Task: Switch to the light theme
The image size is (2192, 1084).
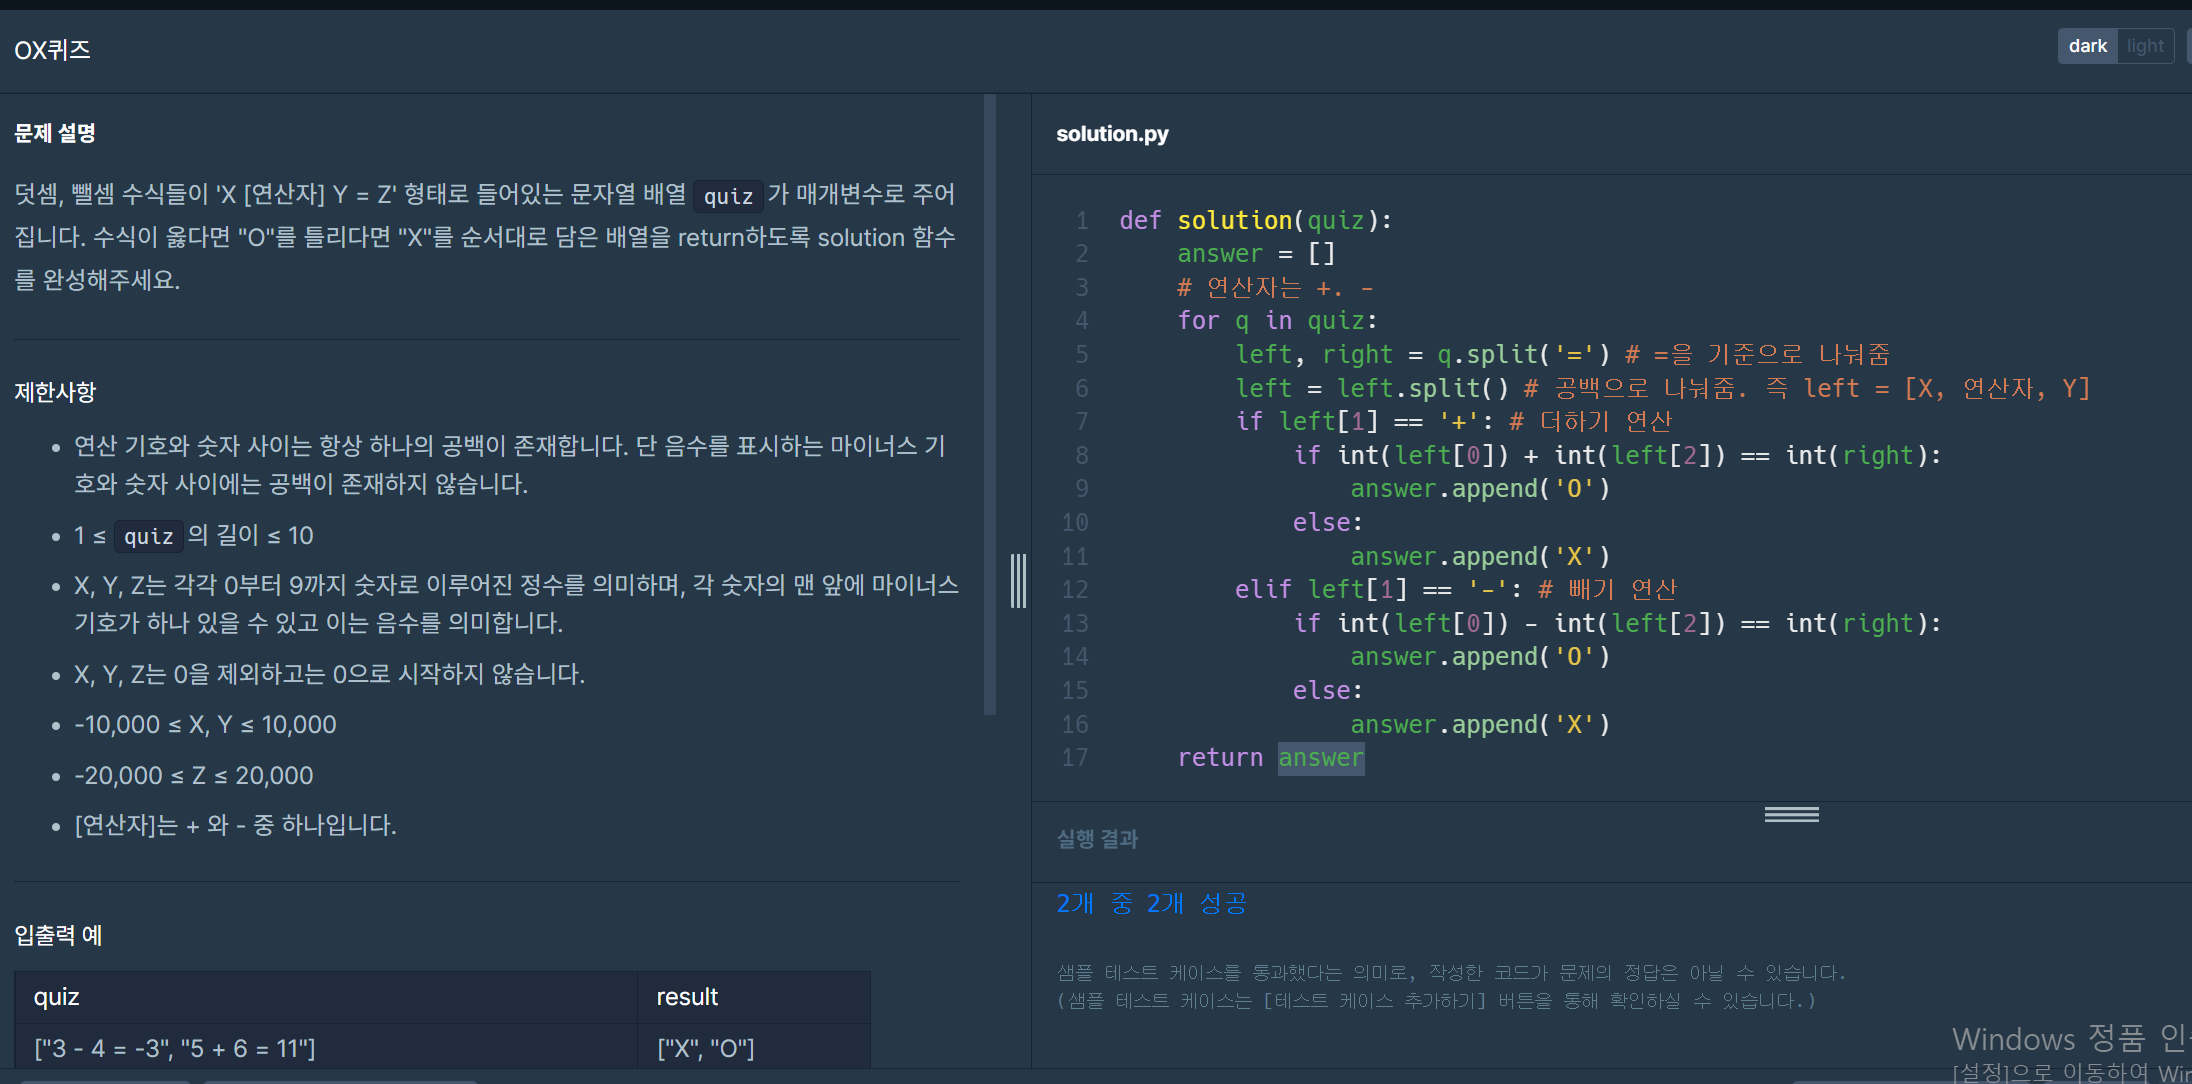Action: pyautogui.click(x=2145, y=46)
